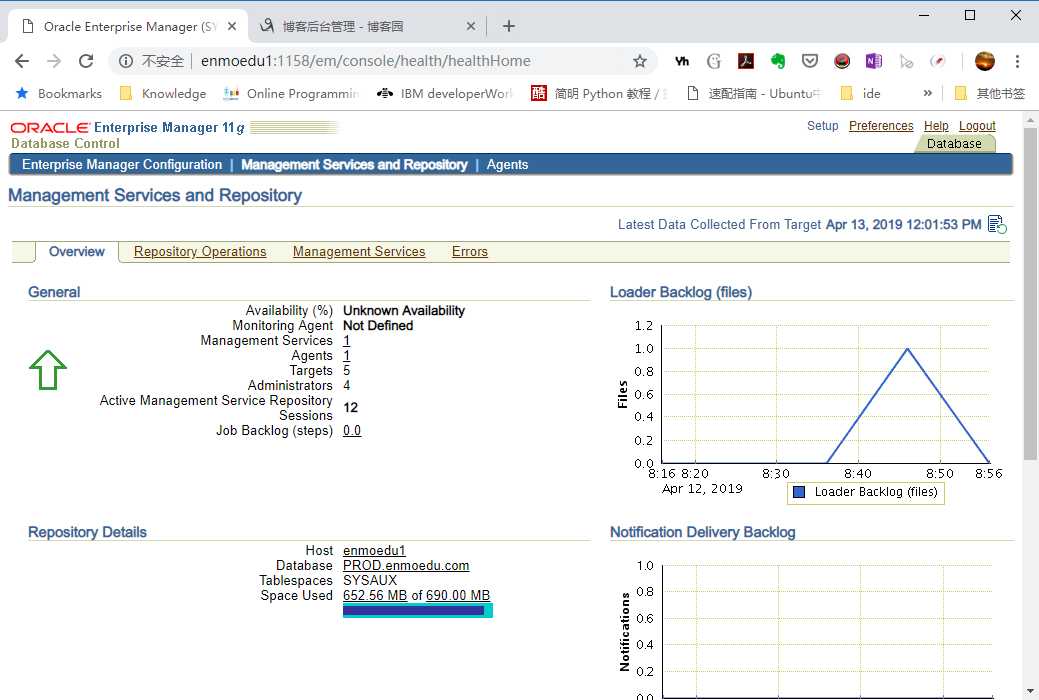Click the Loader Backlog legend swatch
The height and width of the screenshot is (700, 1039).
click(x=799, y=492)
